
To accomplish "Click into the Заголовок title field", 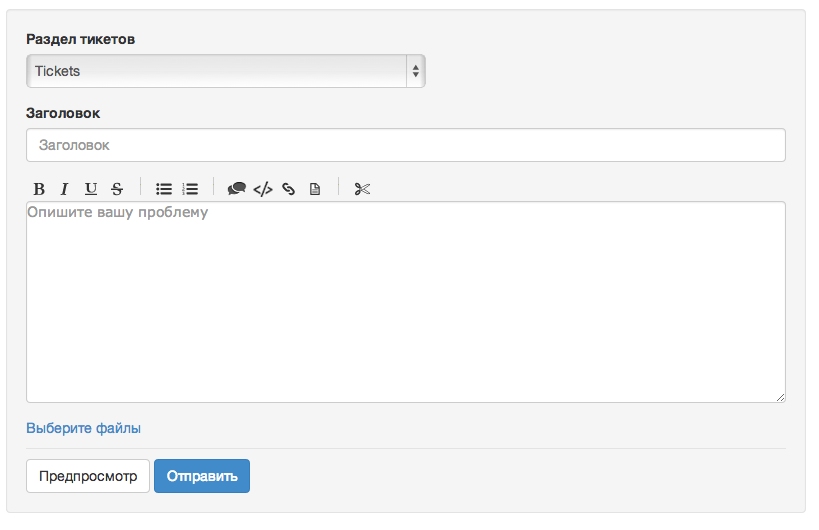I will click(x=405, y=145).
